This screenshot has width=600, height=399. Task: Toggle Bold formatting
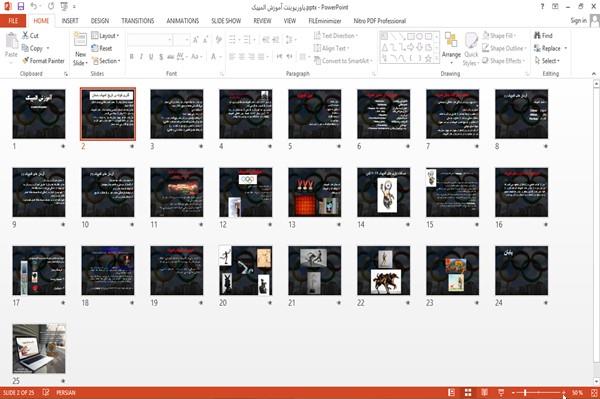(x=132, y=57)
